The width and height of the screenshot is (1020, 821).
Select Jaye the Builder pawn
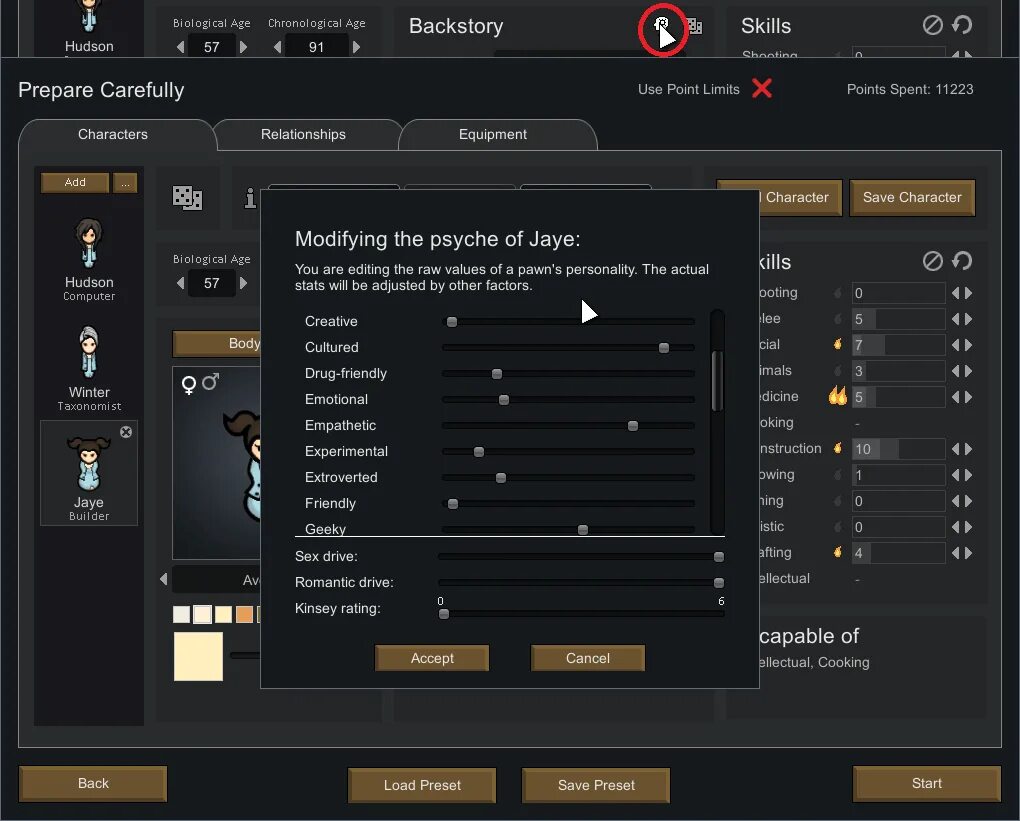(89, 473)
